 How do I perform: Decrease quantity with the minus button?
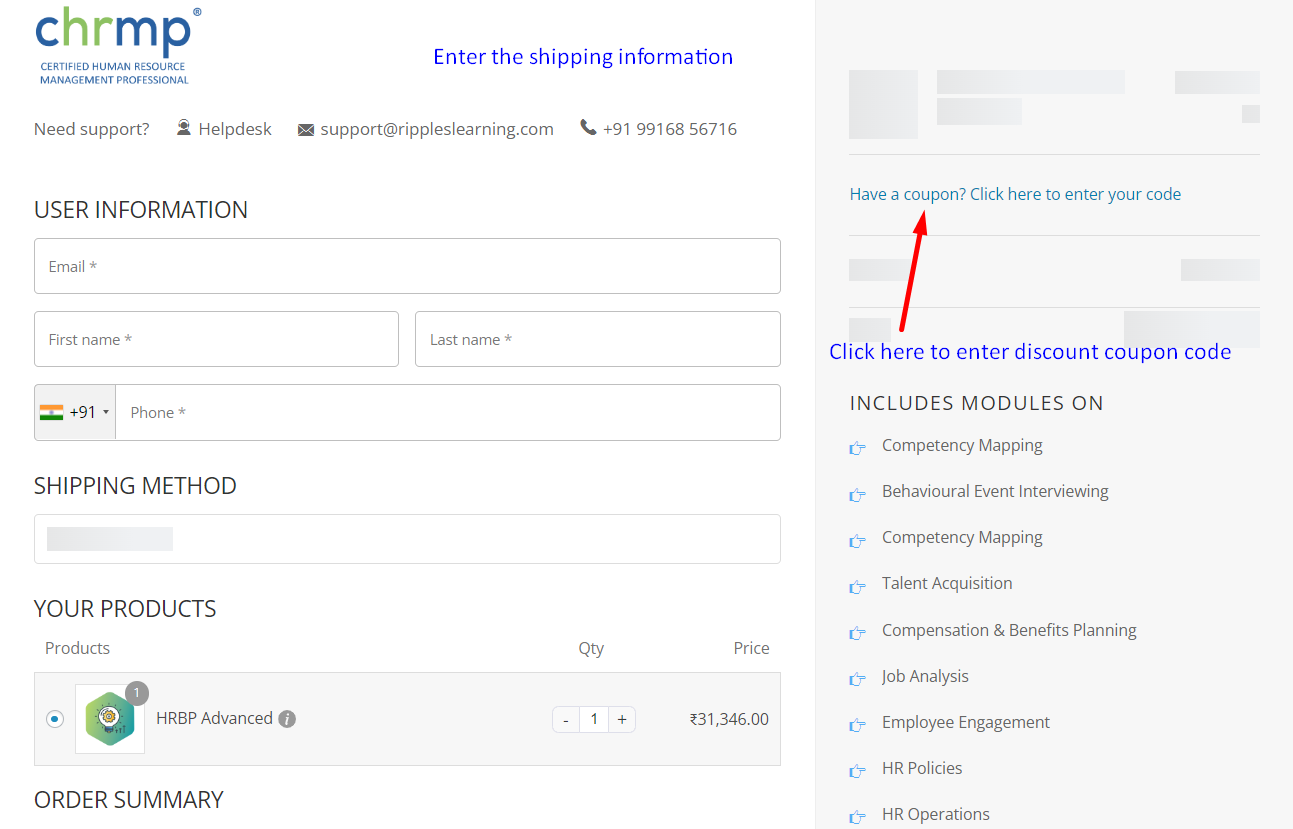click(566, 719)
